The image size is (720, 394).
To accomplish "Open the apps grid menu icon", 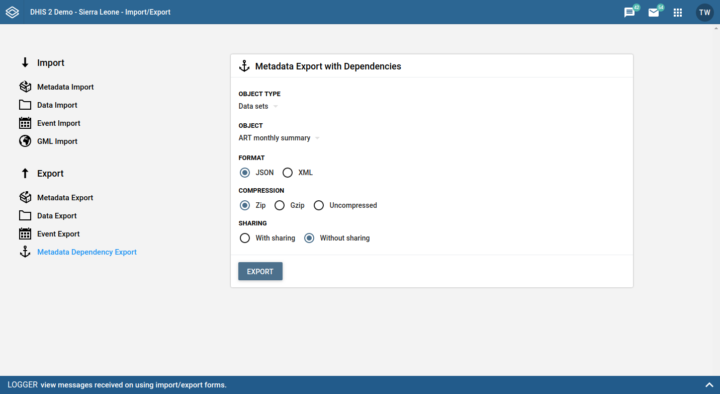I will tap(678, 12).
